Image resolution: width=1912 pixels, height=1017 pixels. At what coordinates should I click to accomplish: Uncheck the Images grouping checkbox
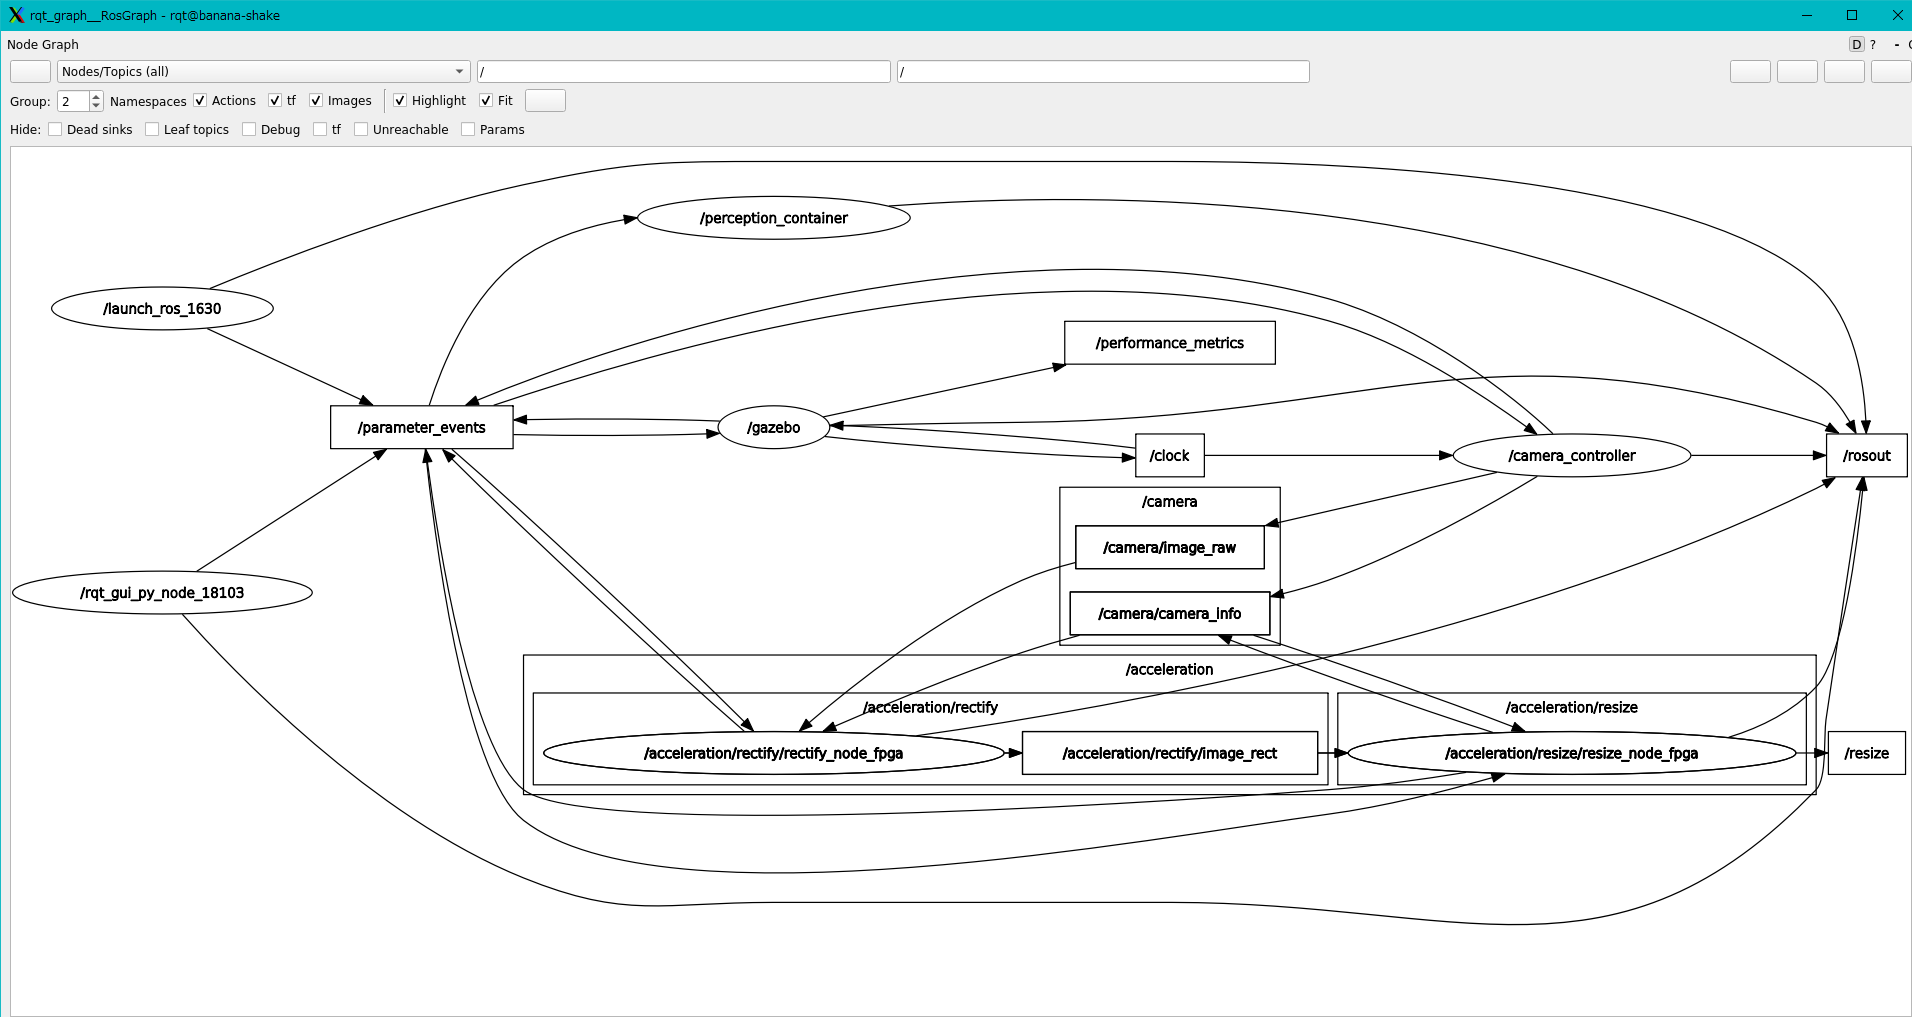[316, 100]
